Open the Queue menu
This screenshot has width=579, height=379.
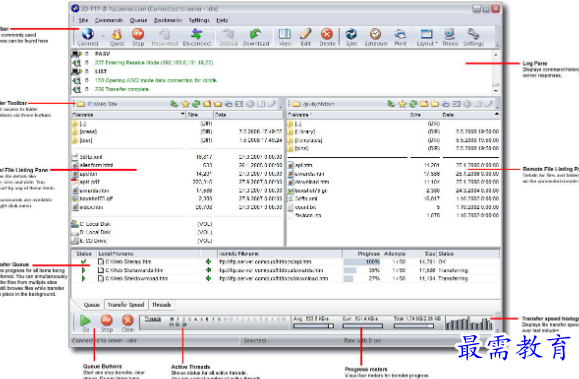(138, 20)
